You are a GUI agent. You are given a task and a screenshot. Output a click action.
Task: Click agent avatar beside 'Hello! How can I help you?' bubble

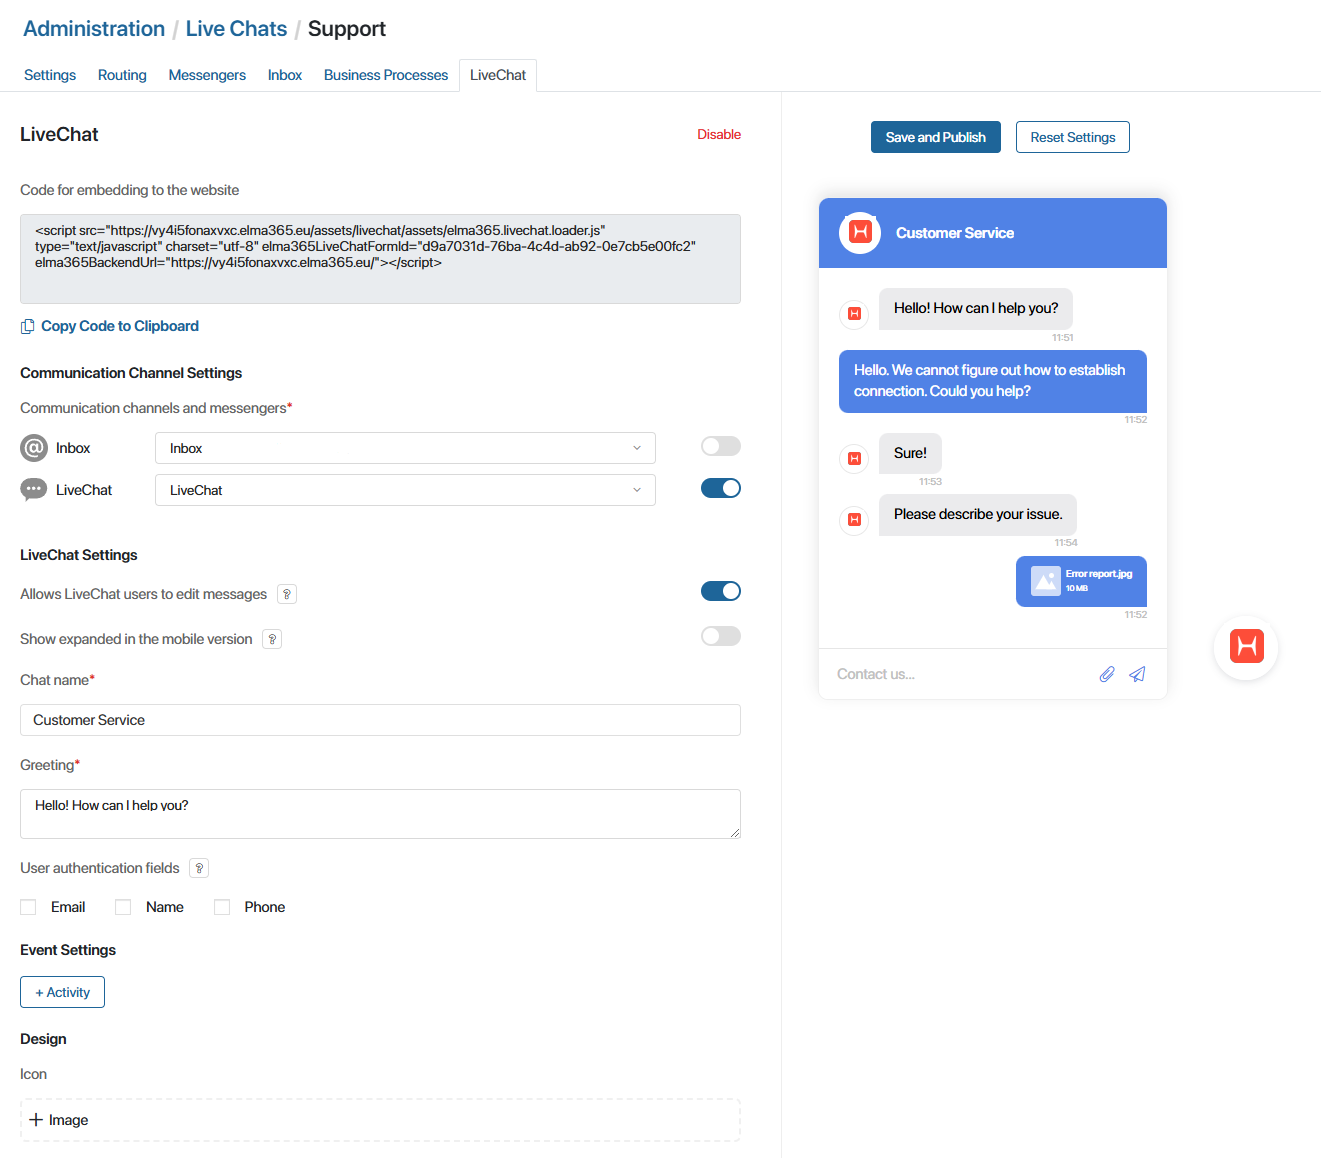[854, 314]
